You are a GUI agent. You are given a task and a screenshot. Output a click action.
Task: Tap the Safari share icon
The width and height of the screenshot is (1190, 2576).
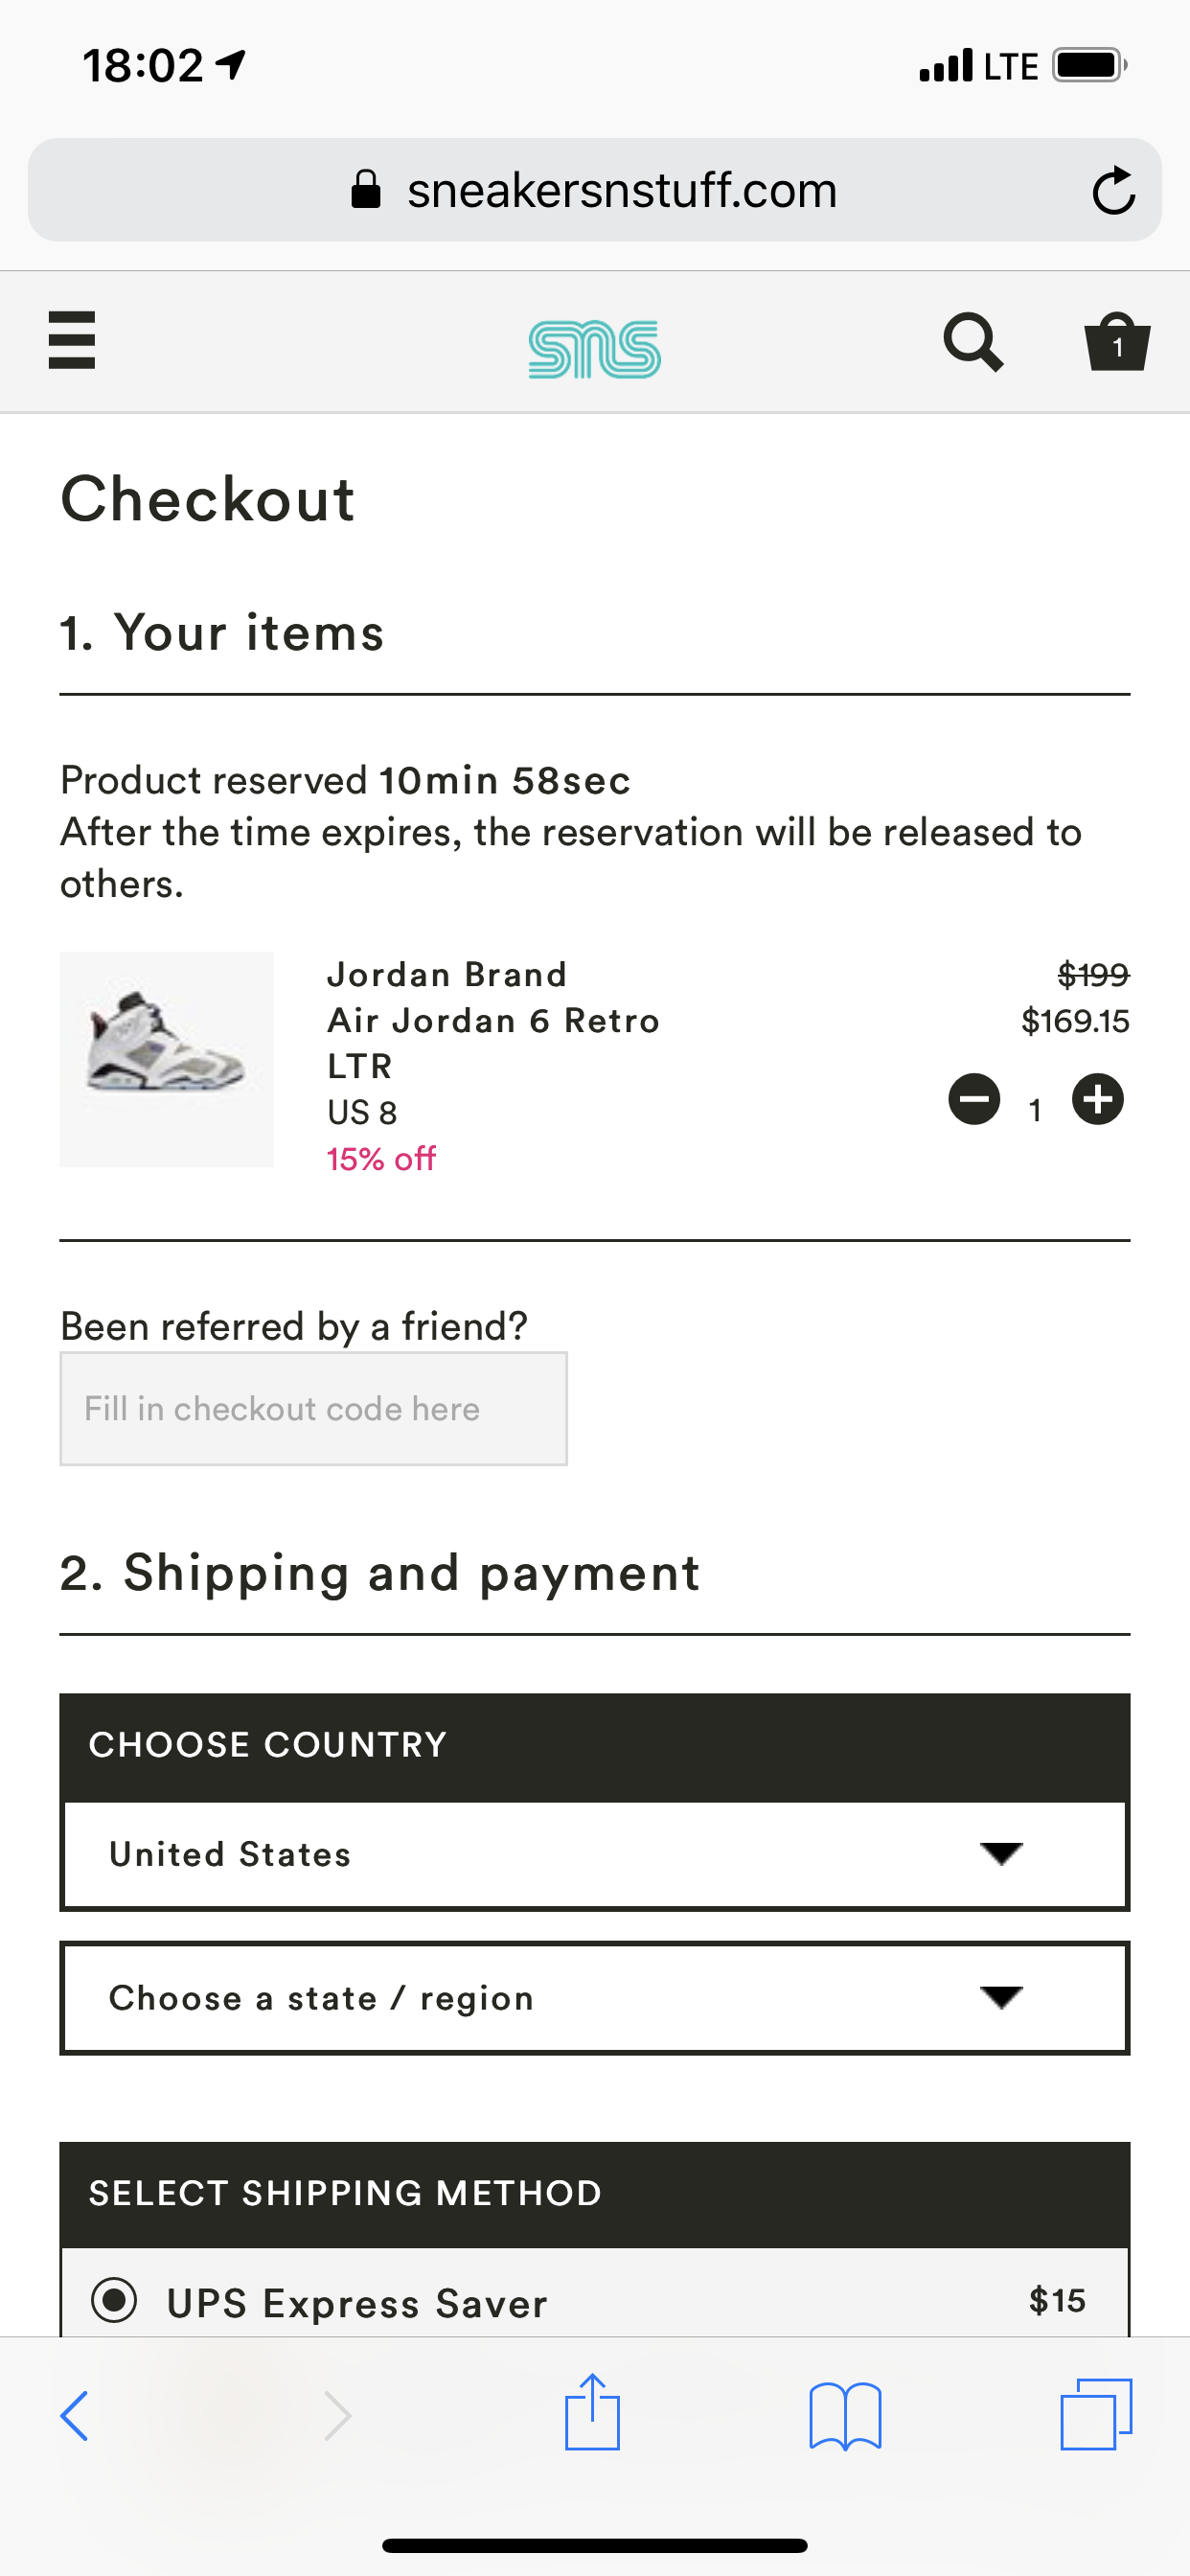pos(592,2413)
